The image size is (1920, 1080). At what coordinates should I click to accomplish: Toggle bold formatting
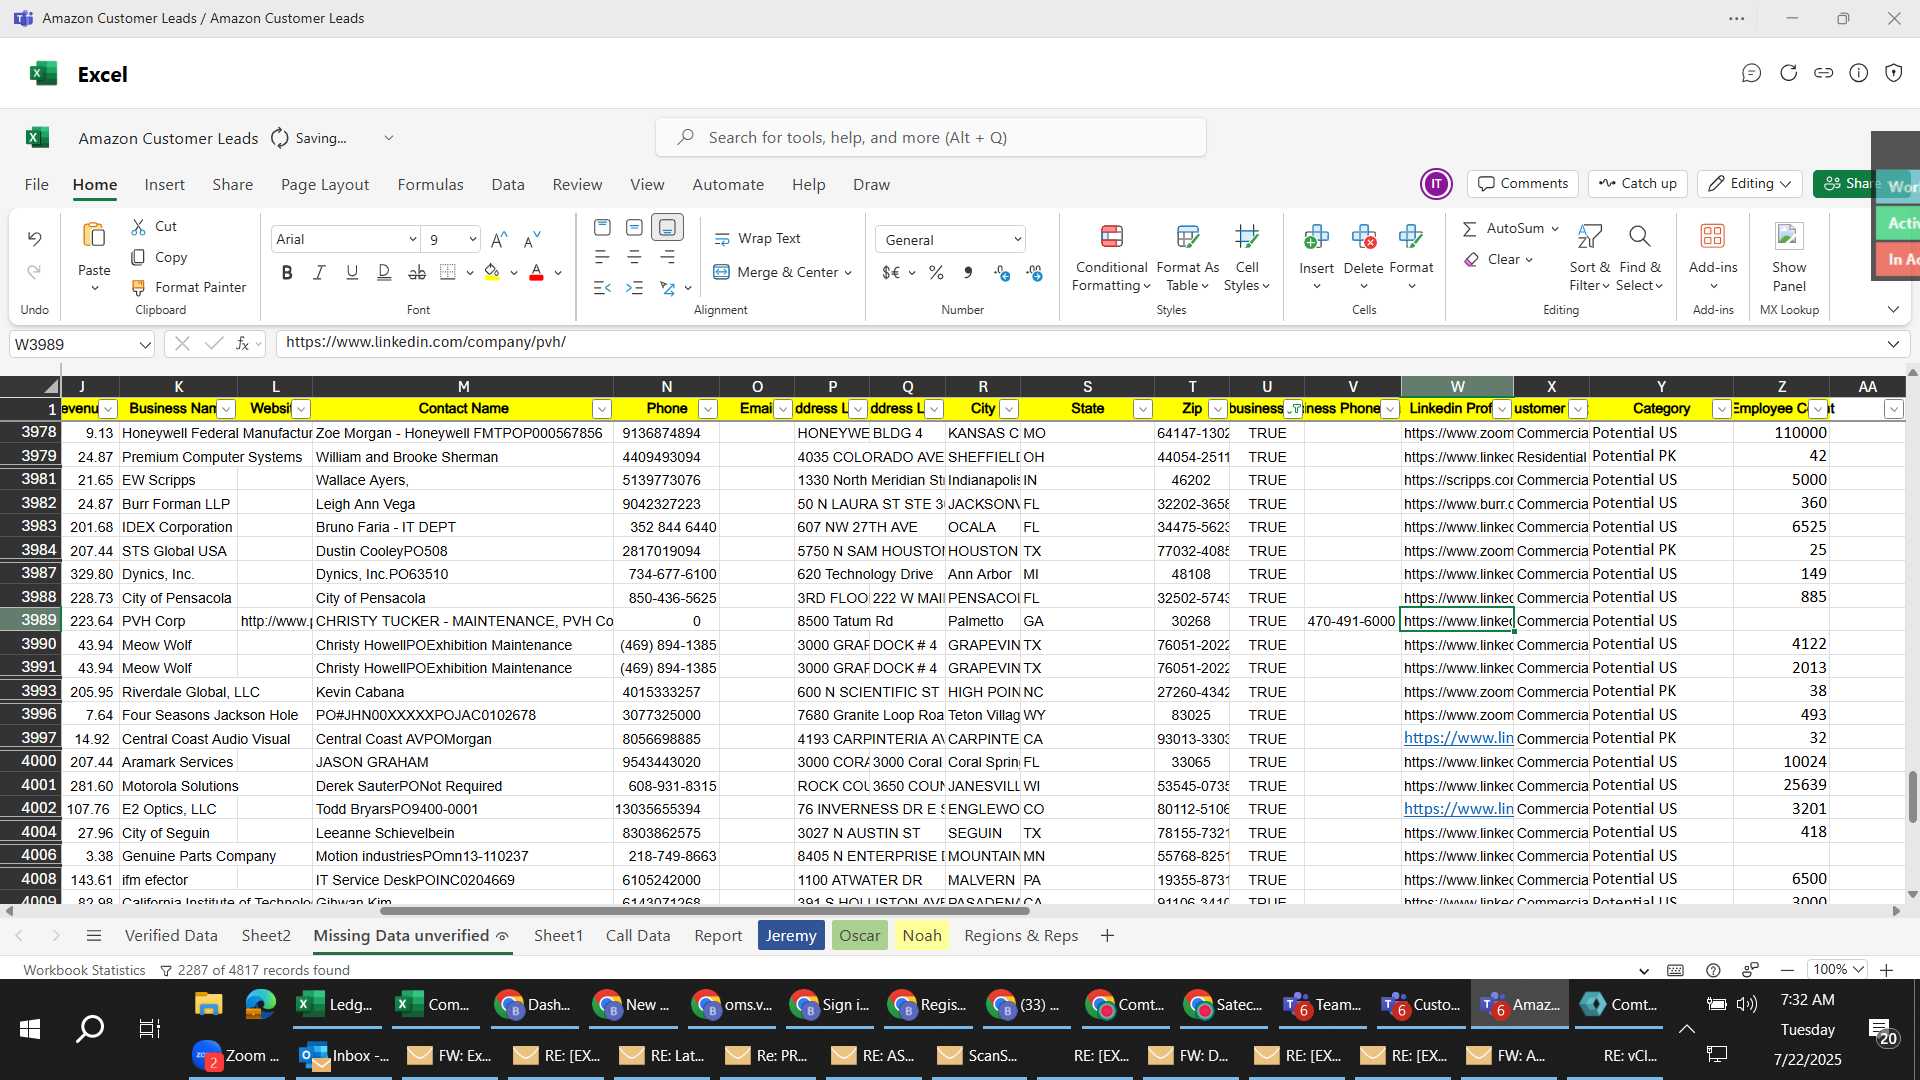pyautogui.click(x=287, y=273)
